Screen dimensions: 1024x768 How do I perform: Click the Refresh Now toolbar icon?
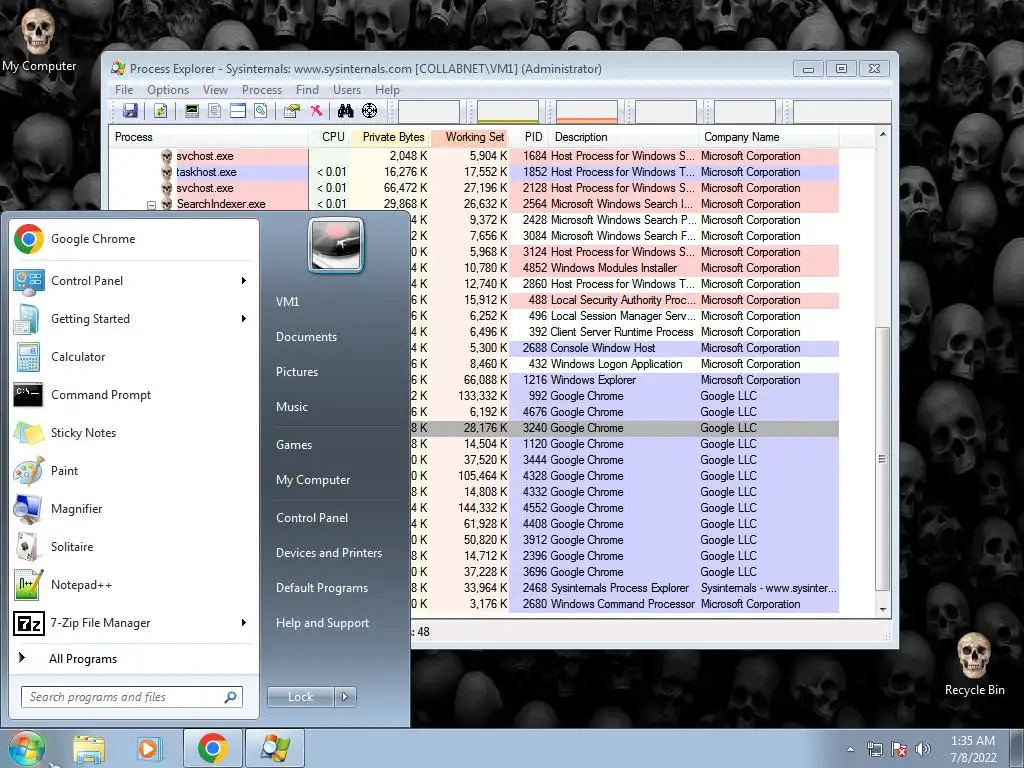pos(161,111)
